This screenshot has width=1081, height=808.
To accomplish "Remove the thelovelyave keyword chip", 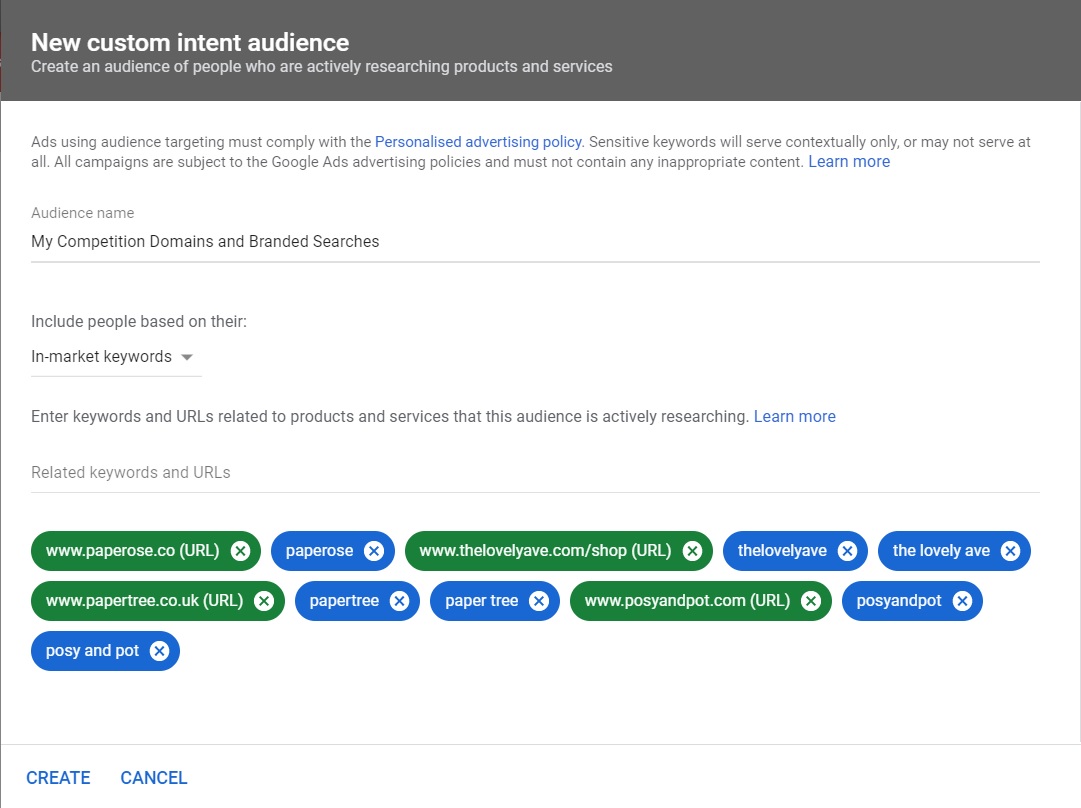I will pyautogui.click(x=847, y=551).
